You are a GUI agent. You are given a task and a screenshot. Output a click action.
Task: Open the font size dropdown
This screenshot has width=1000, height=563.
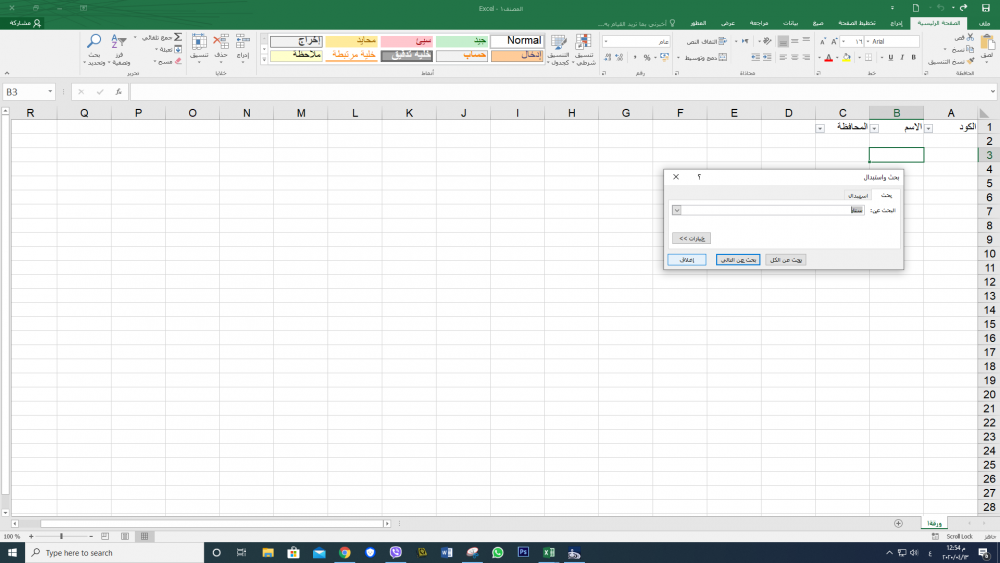[x=843, y=41]
